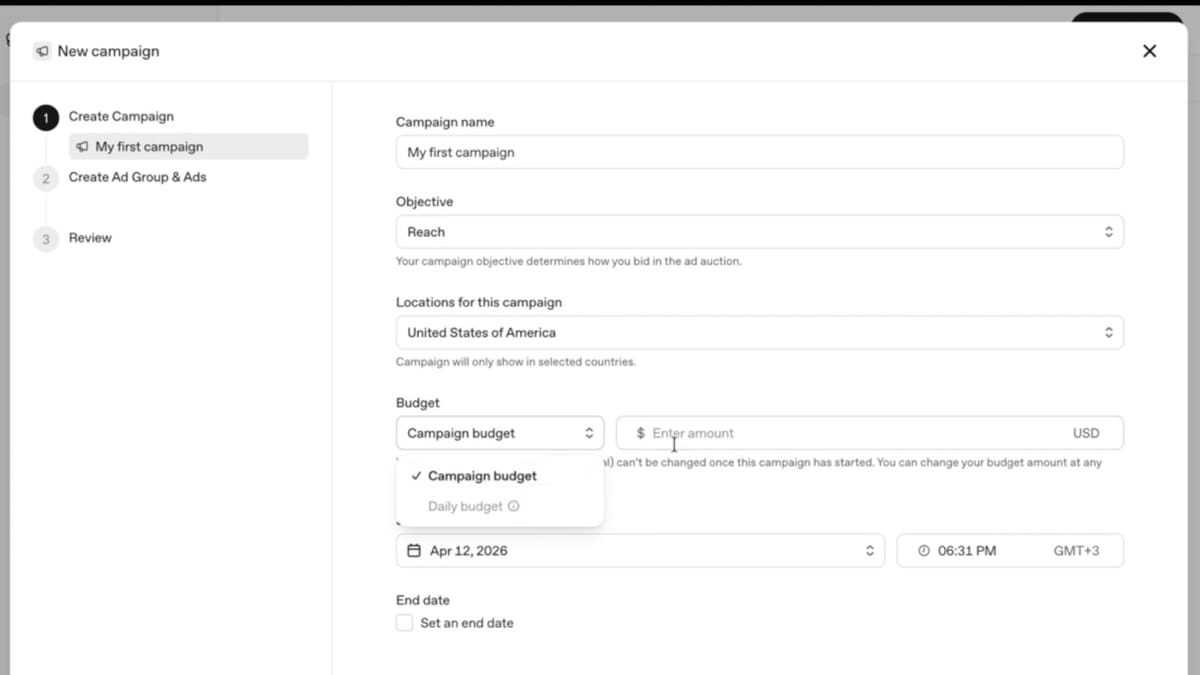Click "Create Ad Group & Ads" step
This screenshot has width=1200, height=675.
point(137,176)
